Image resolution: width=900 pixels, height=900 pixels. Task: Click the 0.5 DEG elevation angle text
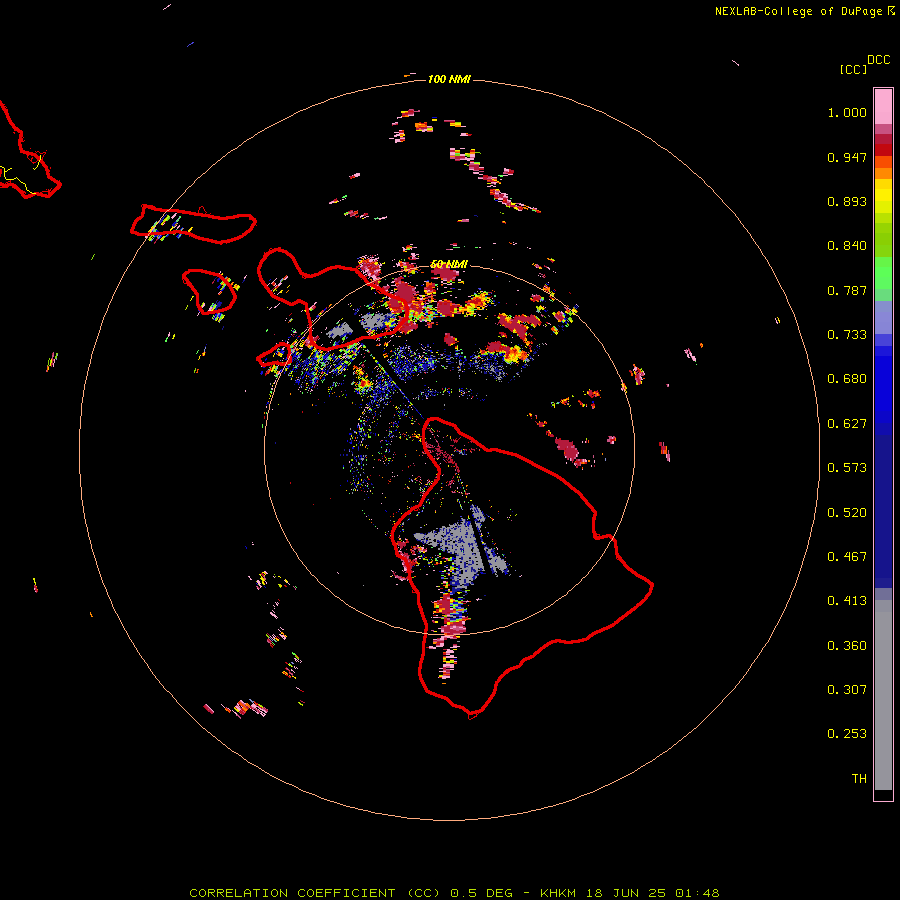[481, 893]
